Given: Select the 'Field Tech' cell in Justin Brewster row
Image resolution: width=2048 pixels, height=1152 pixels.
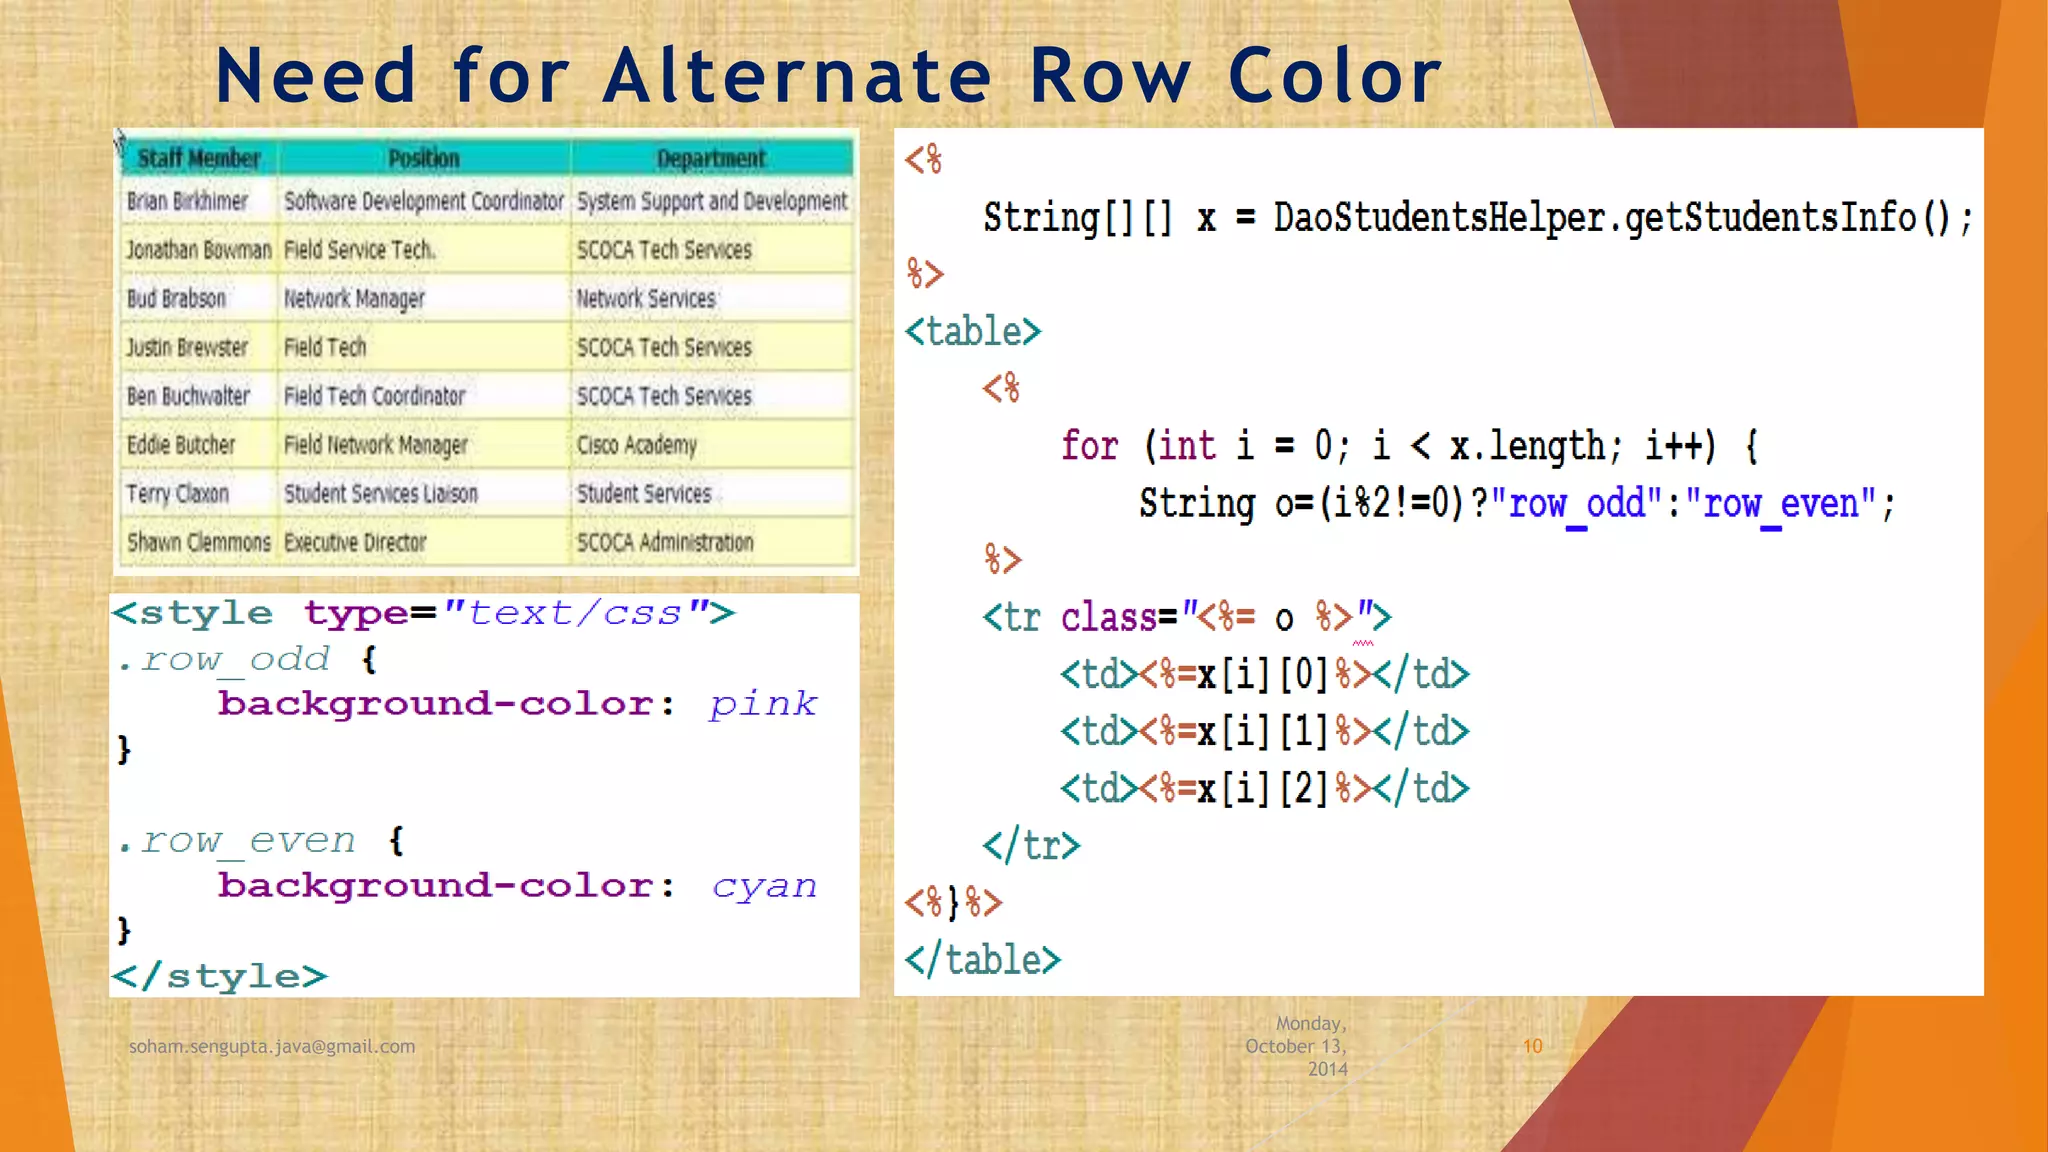Looking at the screenshot, I should (x=424, y=347).
